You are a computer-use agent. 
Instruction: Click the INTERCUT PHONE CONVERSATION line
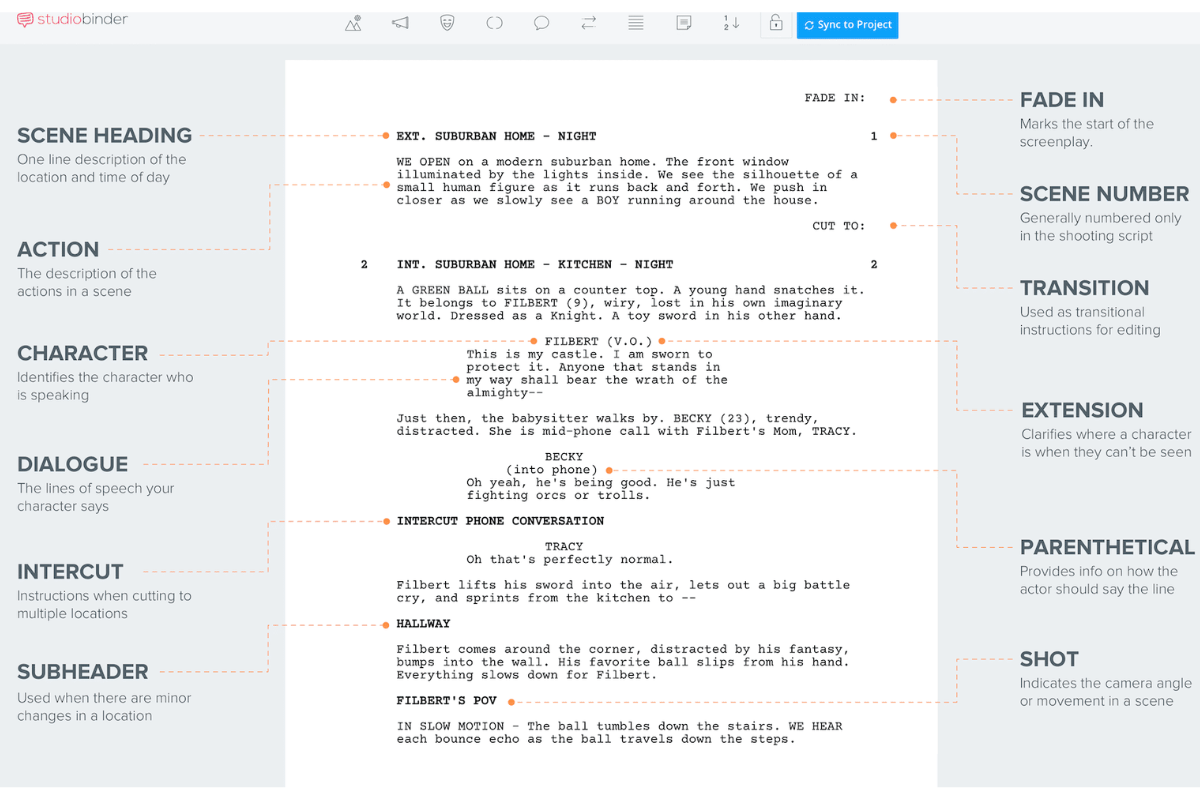[x=500, y=521]
